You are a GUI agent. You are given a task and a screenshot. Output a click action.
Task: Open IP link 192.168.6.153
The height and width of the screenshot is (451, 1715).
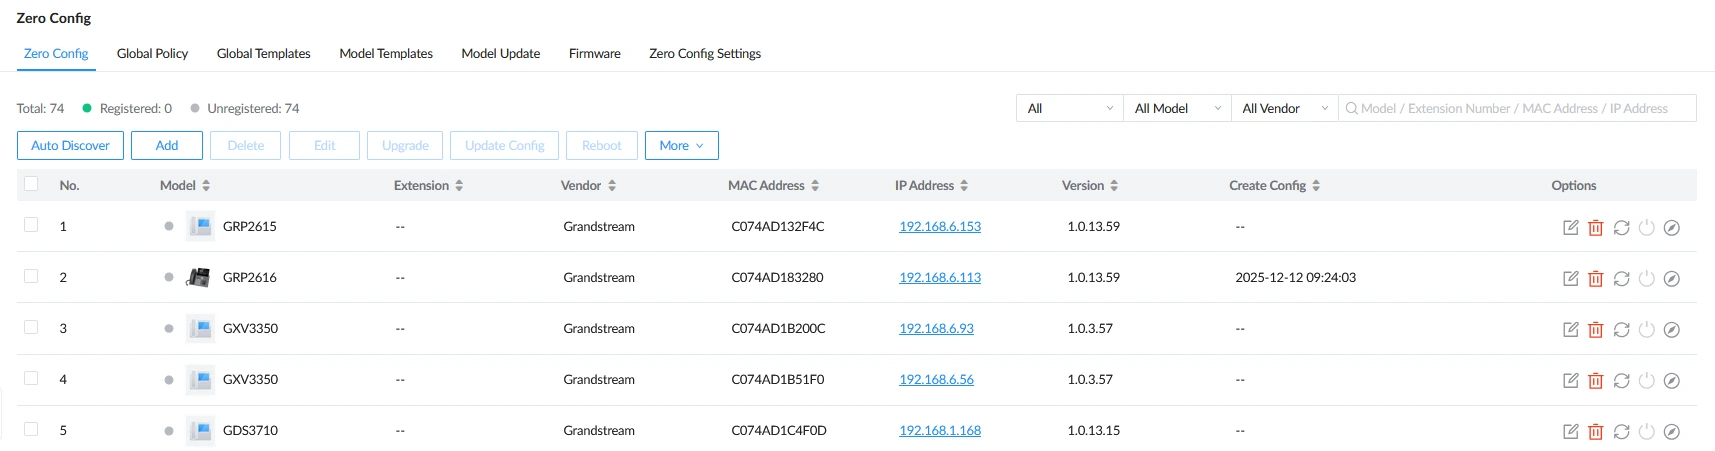click(940, 227)
